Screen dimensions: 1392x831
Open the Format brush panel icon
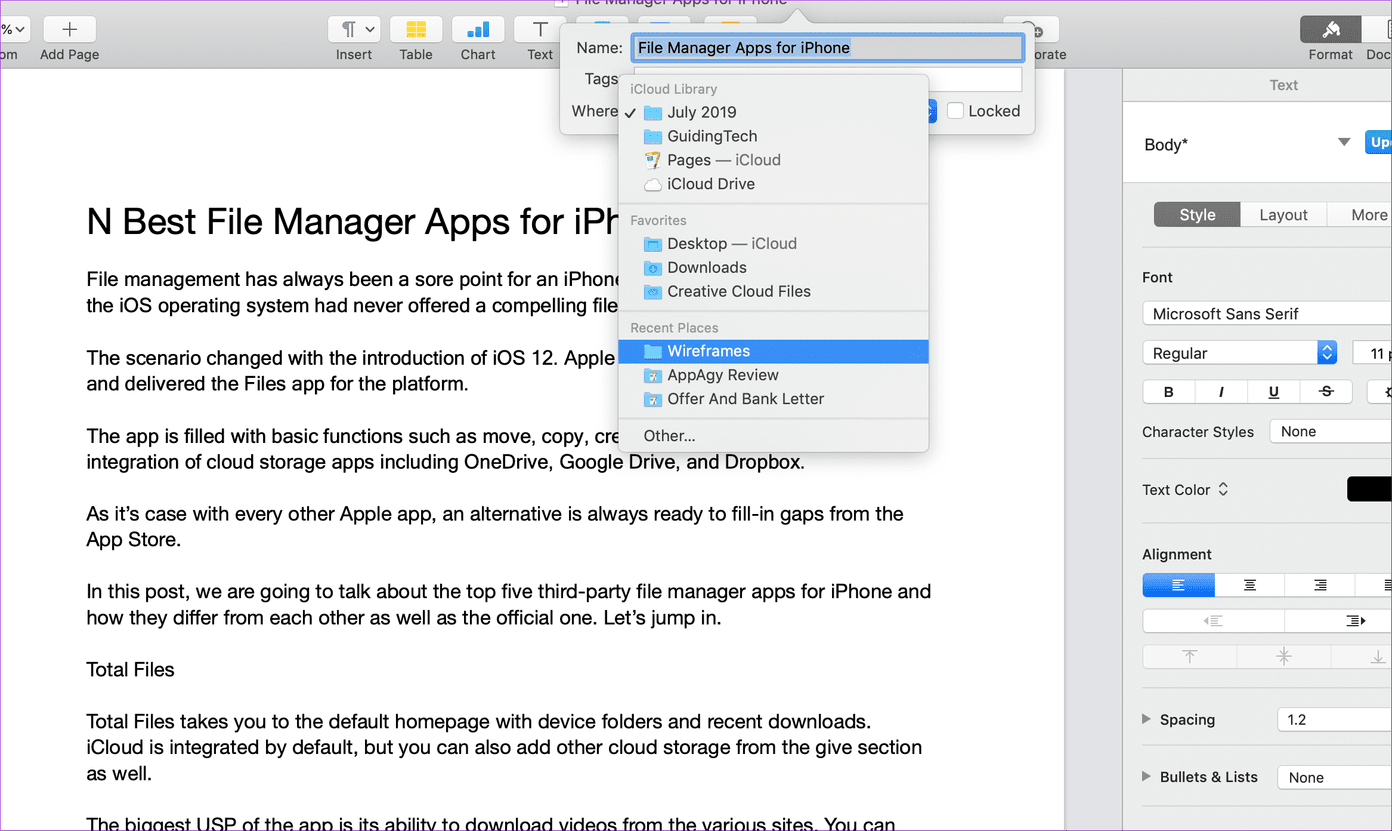tap(1330, 29)
